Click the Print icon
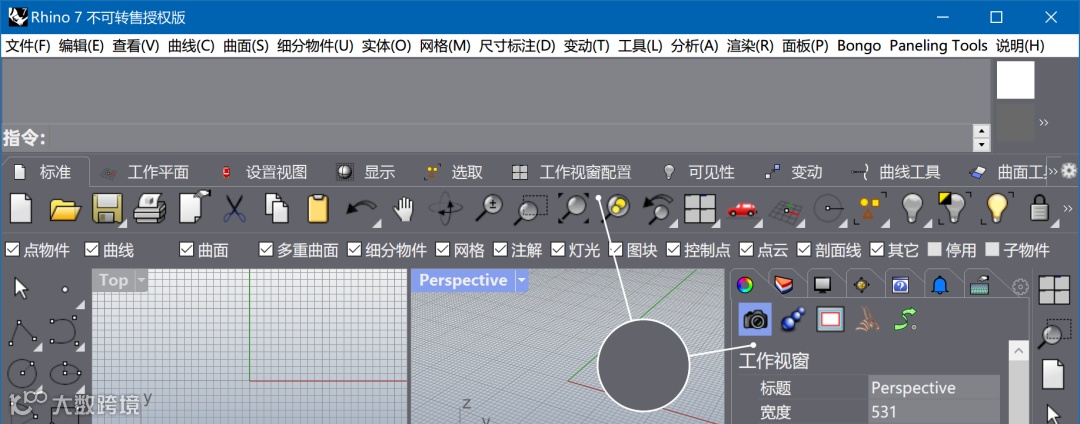This screenshot has width=1080, height=424. point(149,208)
